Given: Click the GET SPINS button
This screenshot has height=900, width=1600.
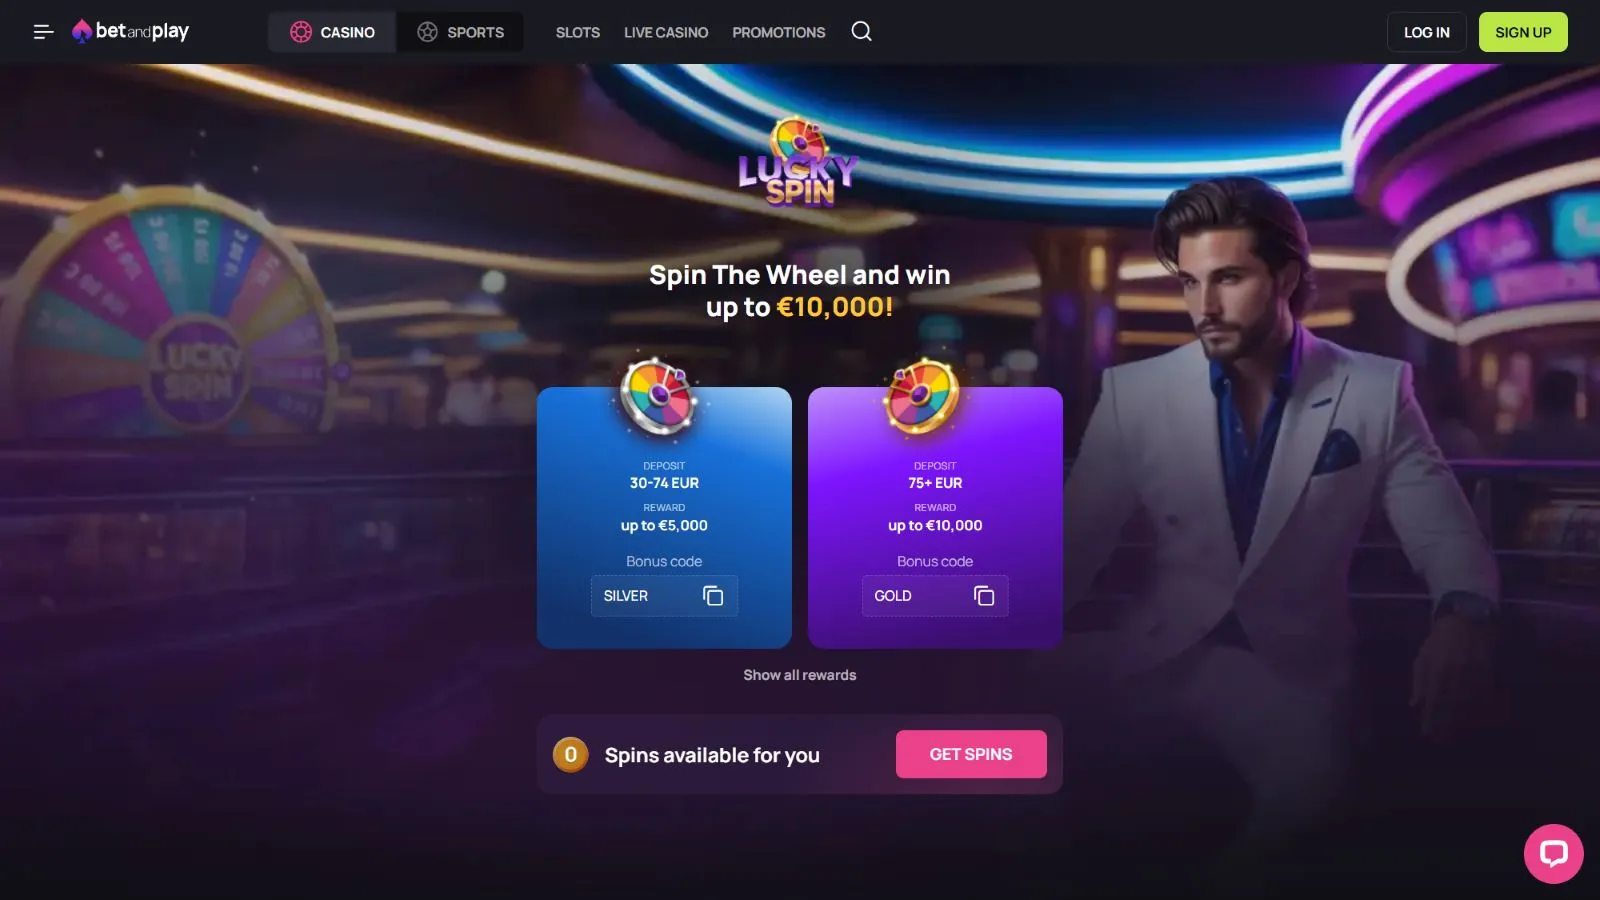Looking at the screenshot, I should pos(971,754).
